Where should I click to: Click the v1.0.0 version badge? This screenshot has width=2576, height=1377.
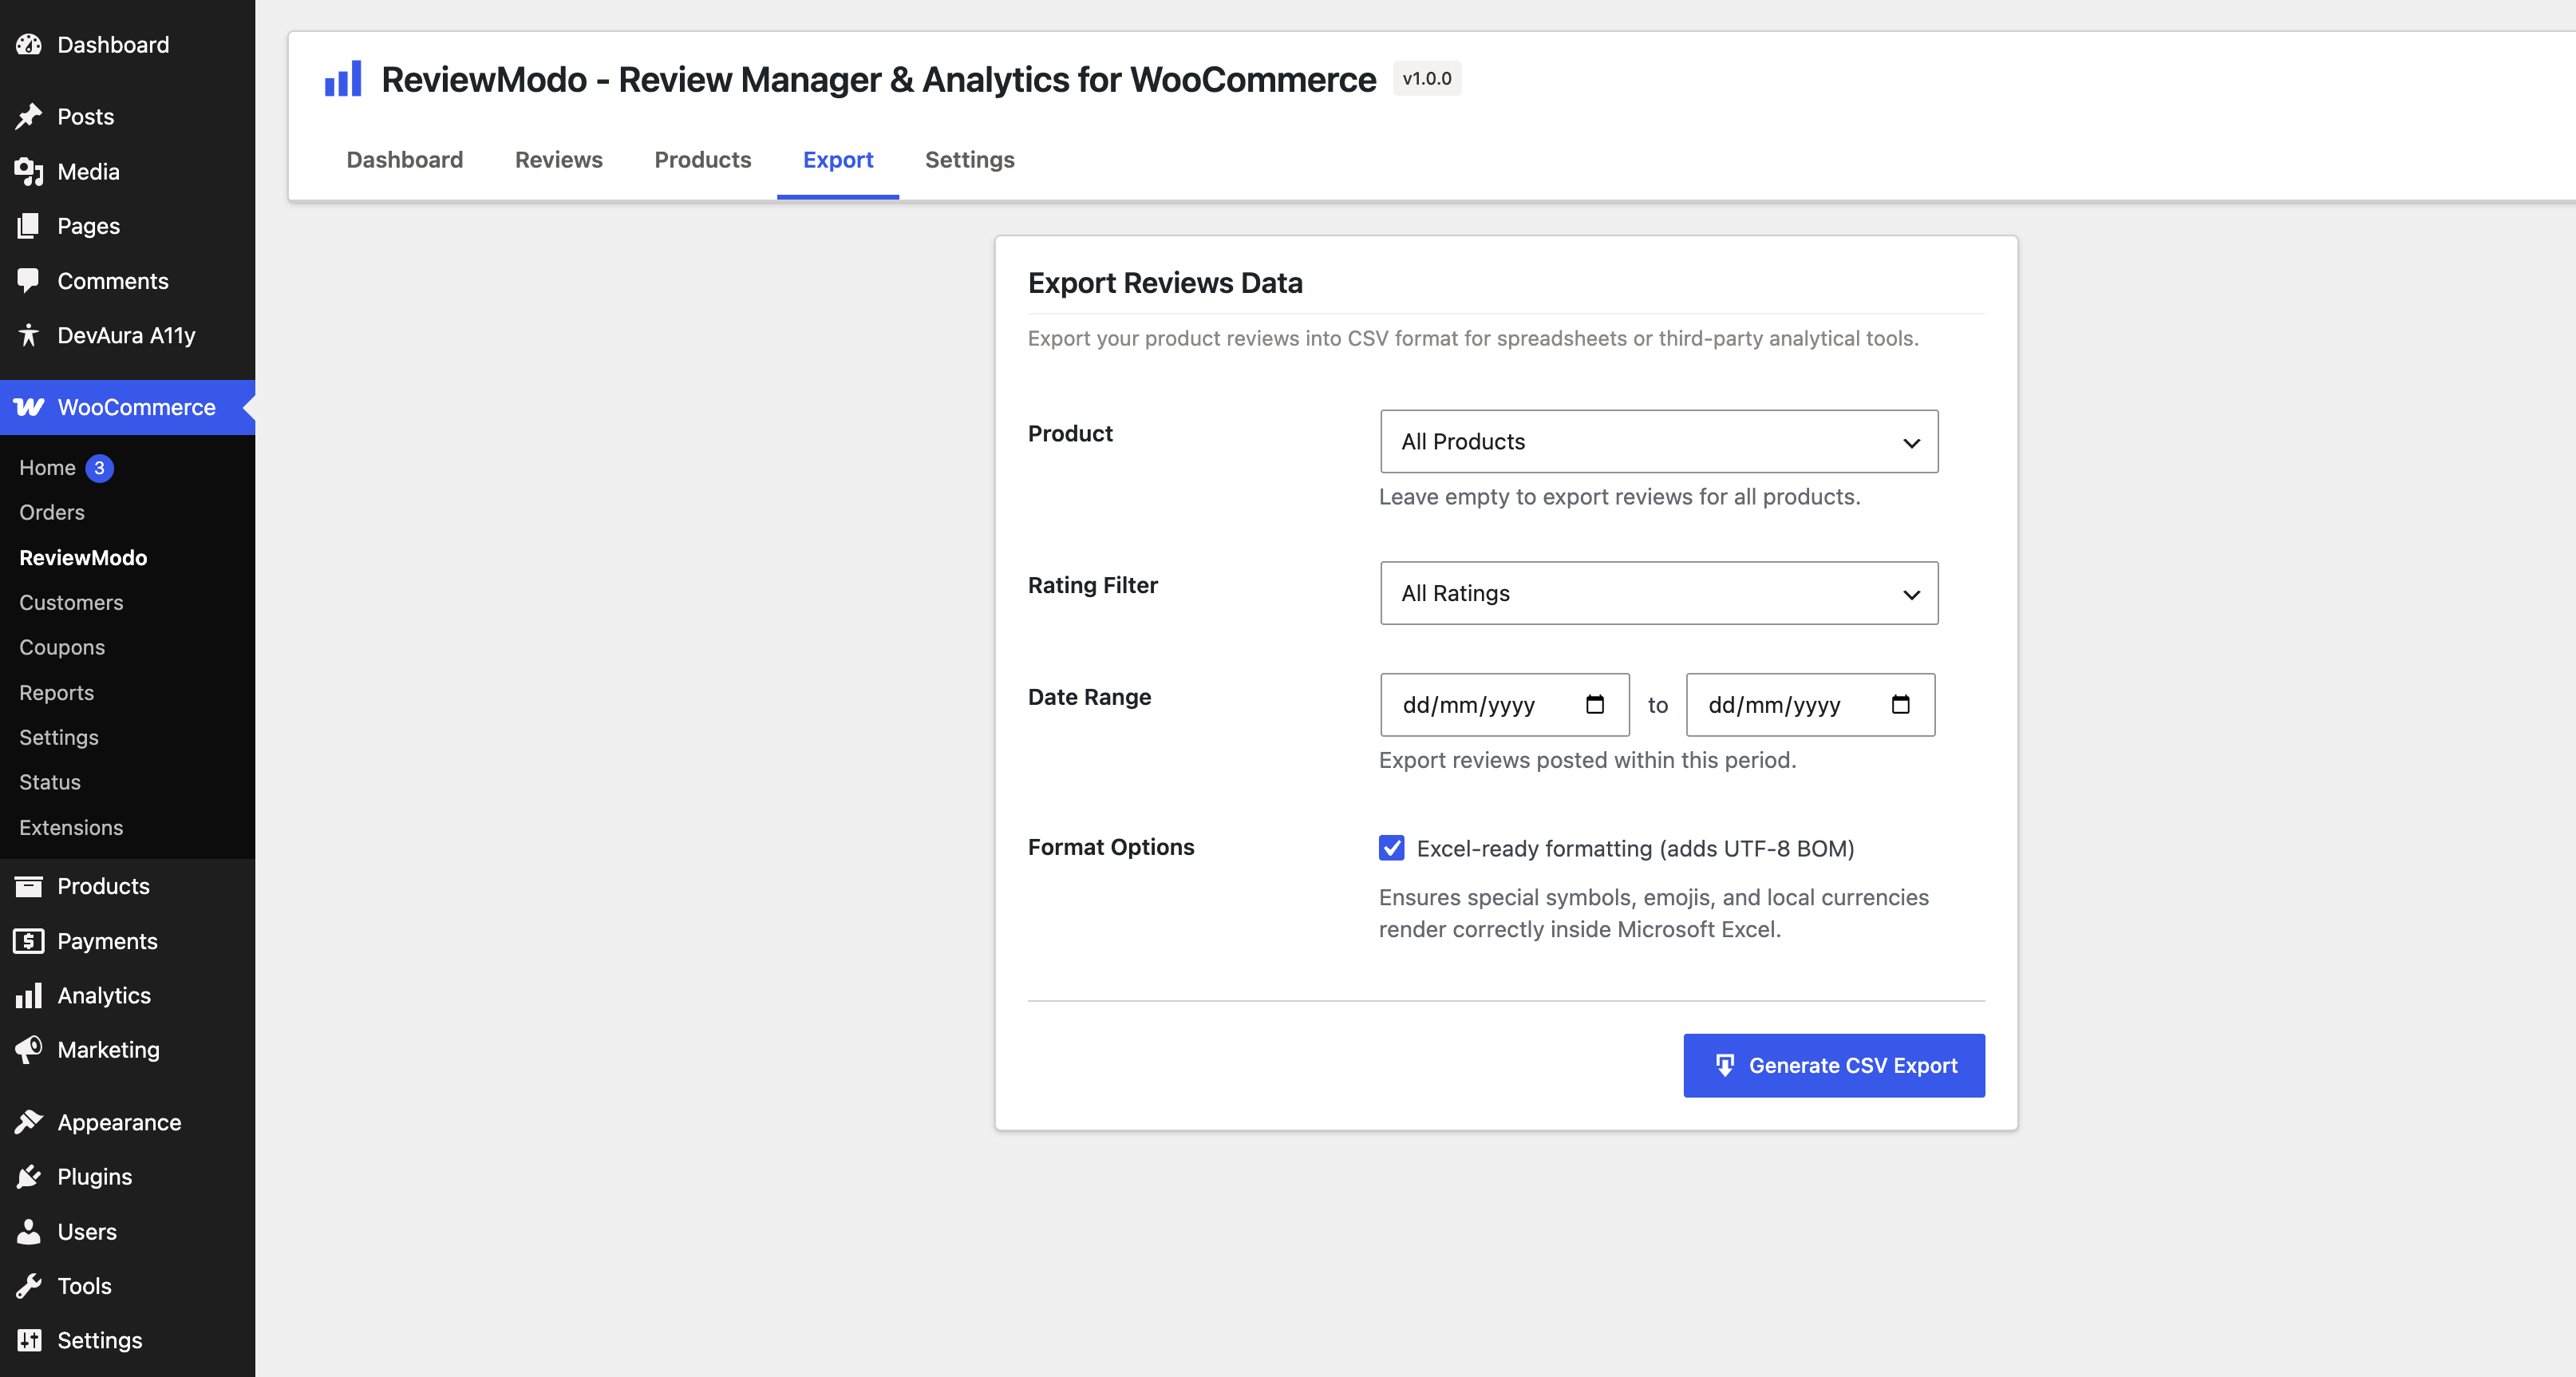coord(1427,79)
